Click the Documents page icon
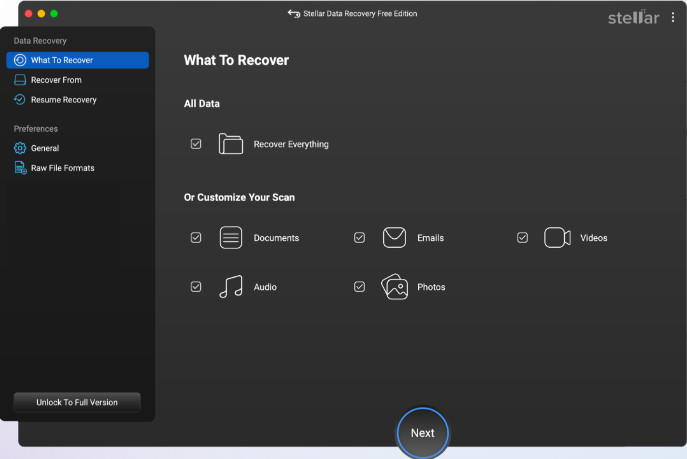Viewport: 687px width, 459px height. coord(230,237)
